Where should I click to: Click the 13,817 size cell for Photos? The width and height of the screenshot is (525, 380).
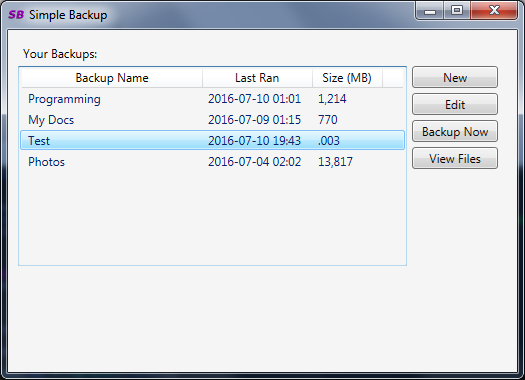335,162
